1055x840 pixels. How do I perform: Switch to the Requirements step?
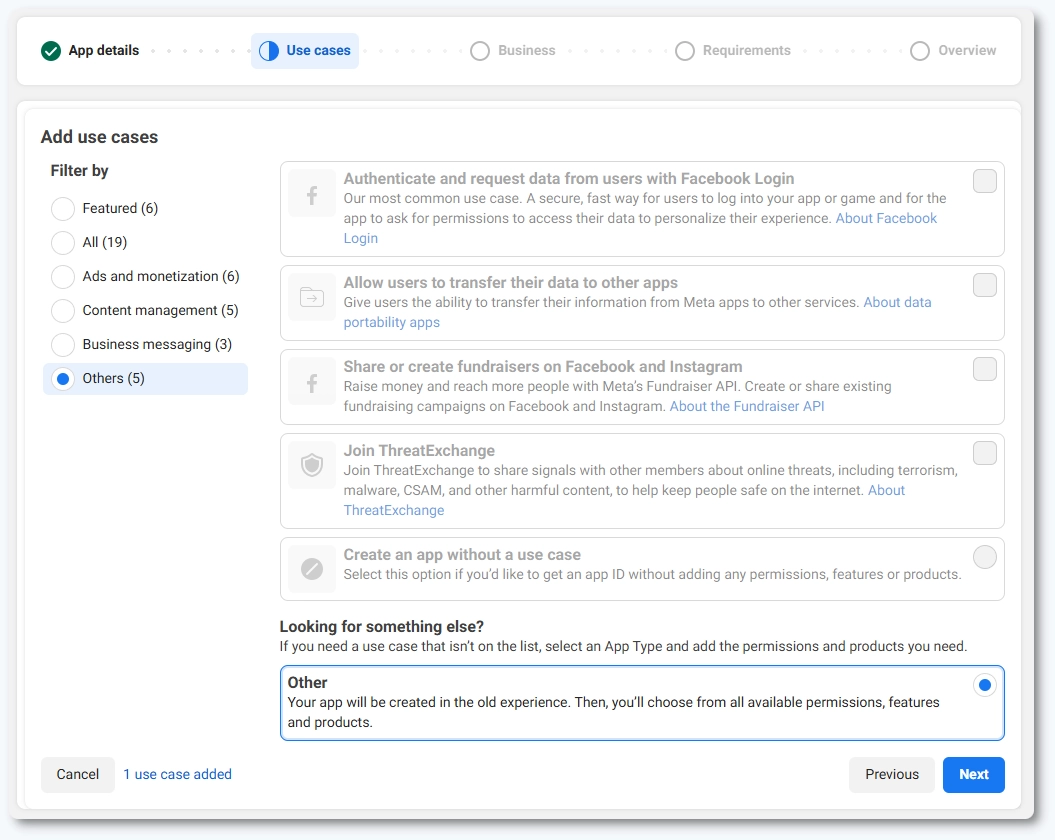tap(684, 50)
